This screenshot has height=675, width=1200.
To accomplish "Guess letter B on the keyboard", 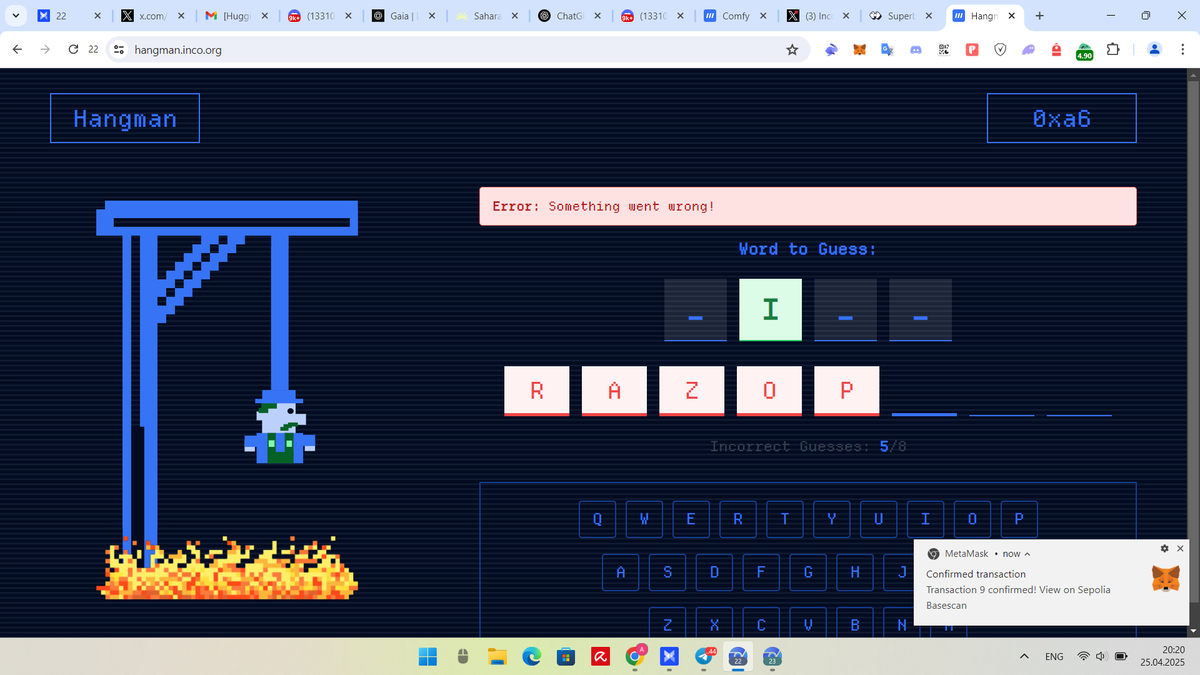I will tap(855, 624).
